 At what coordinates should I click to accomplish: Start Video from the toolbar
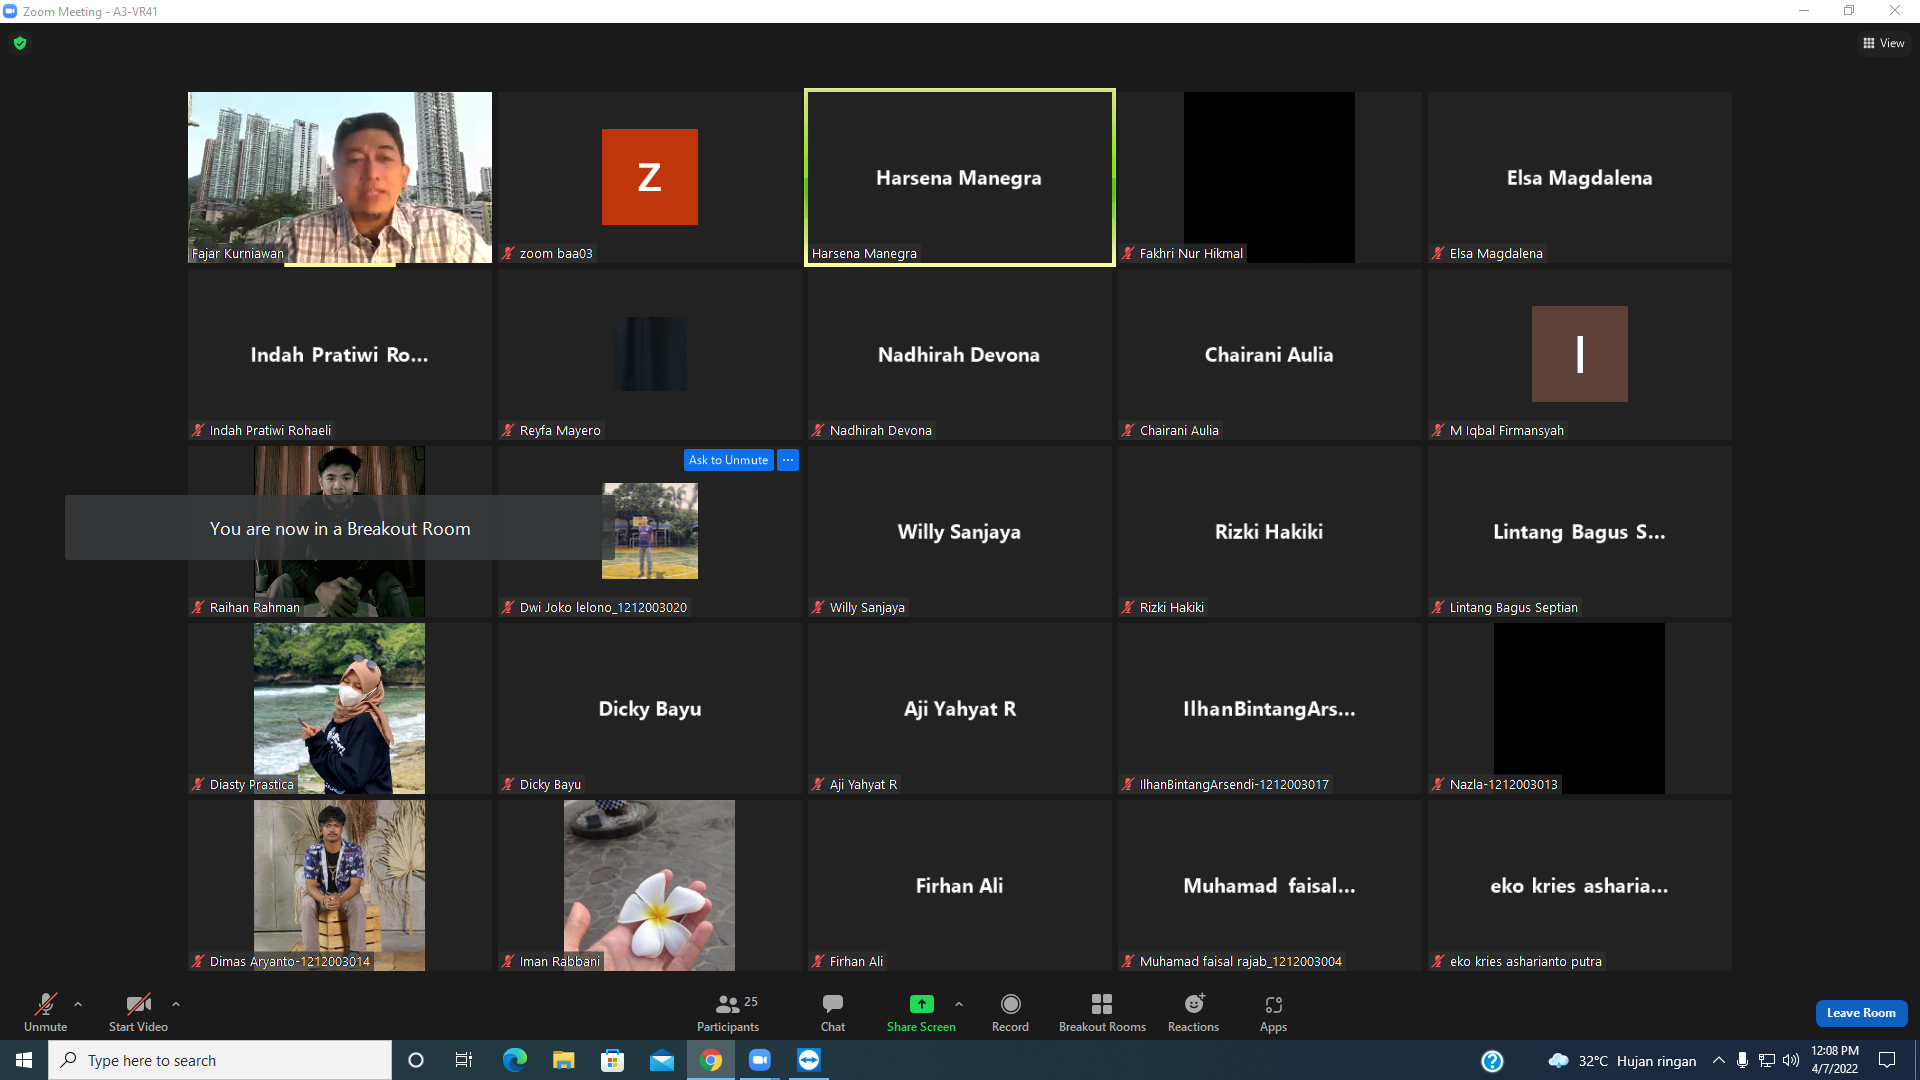point(138,1012)
